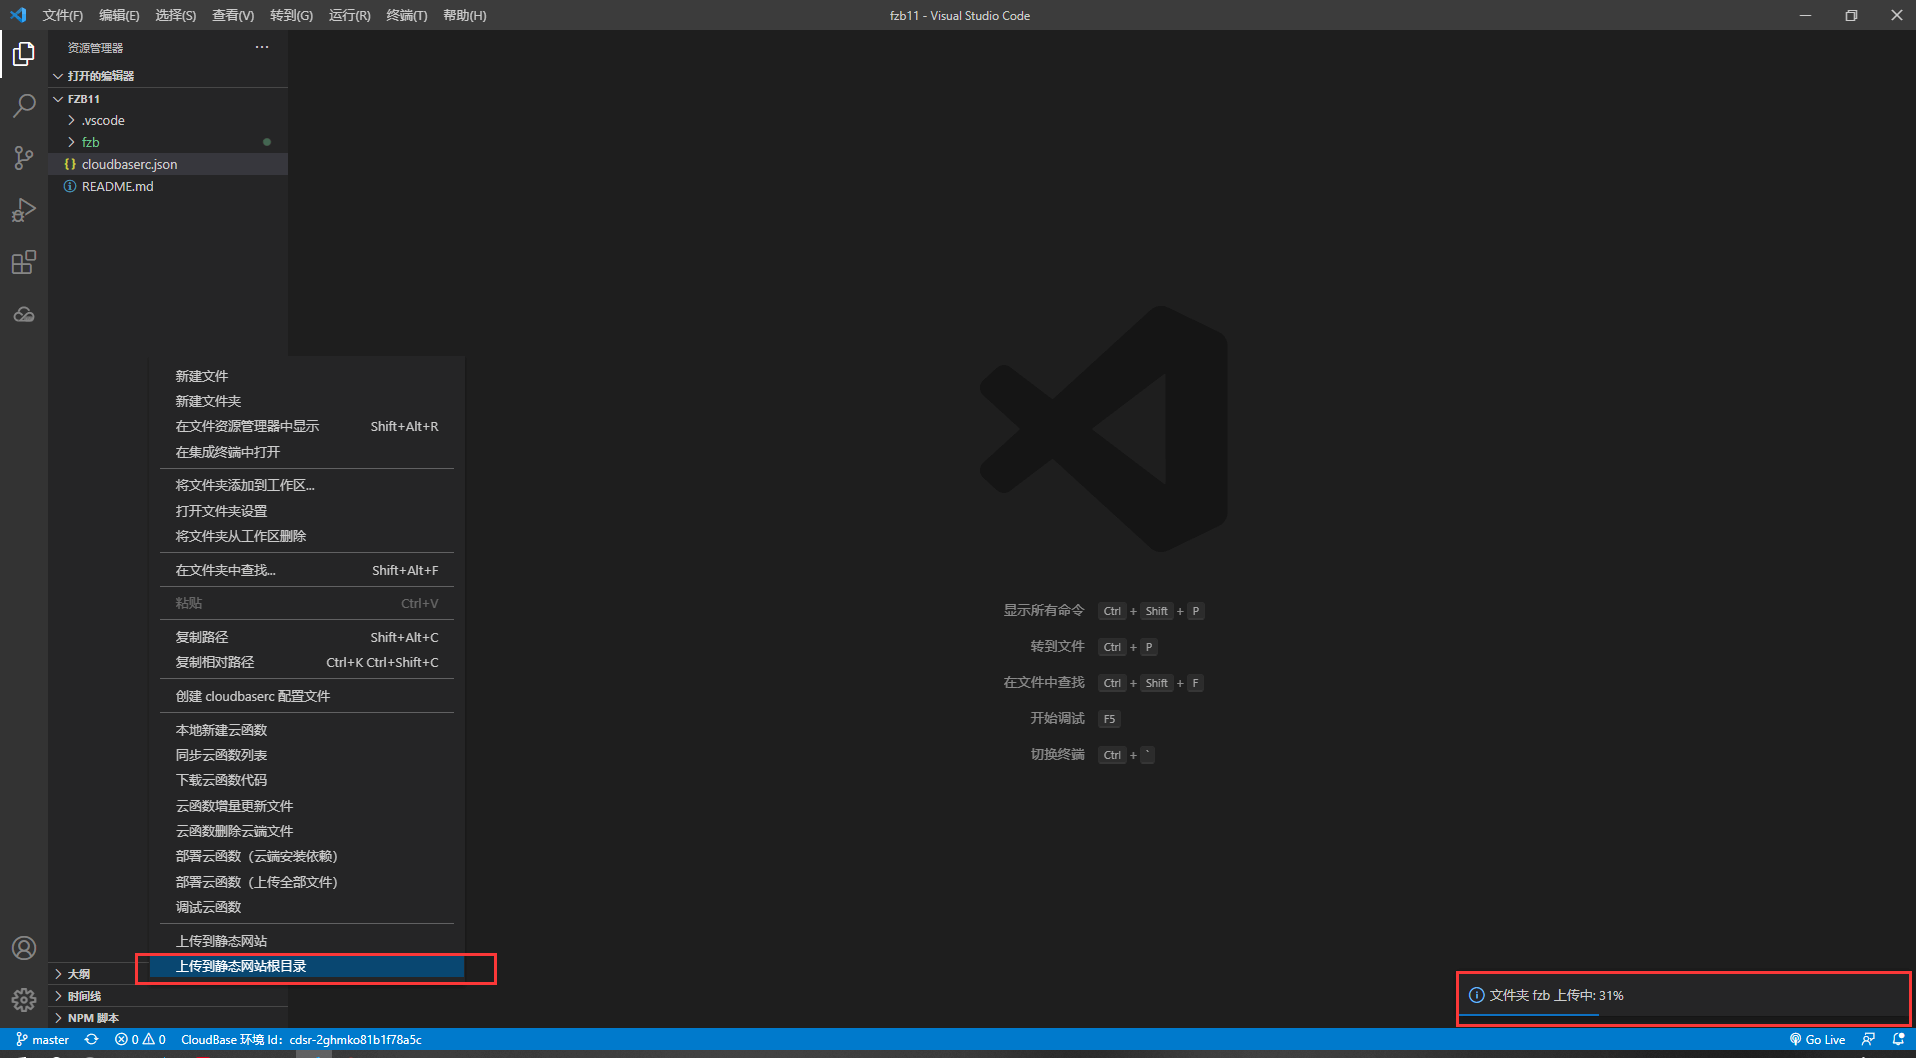The height and width of the screenshot is (1058, 1916).
Task: Click the VS Code logo in the title bar
Action: click(x=18, y=15)
